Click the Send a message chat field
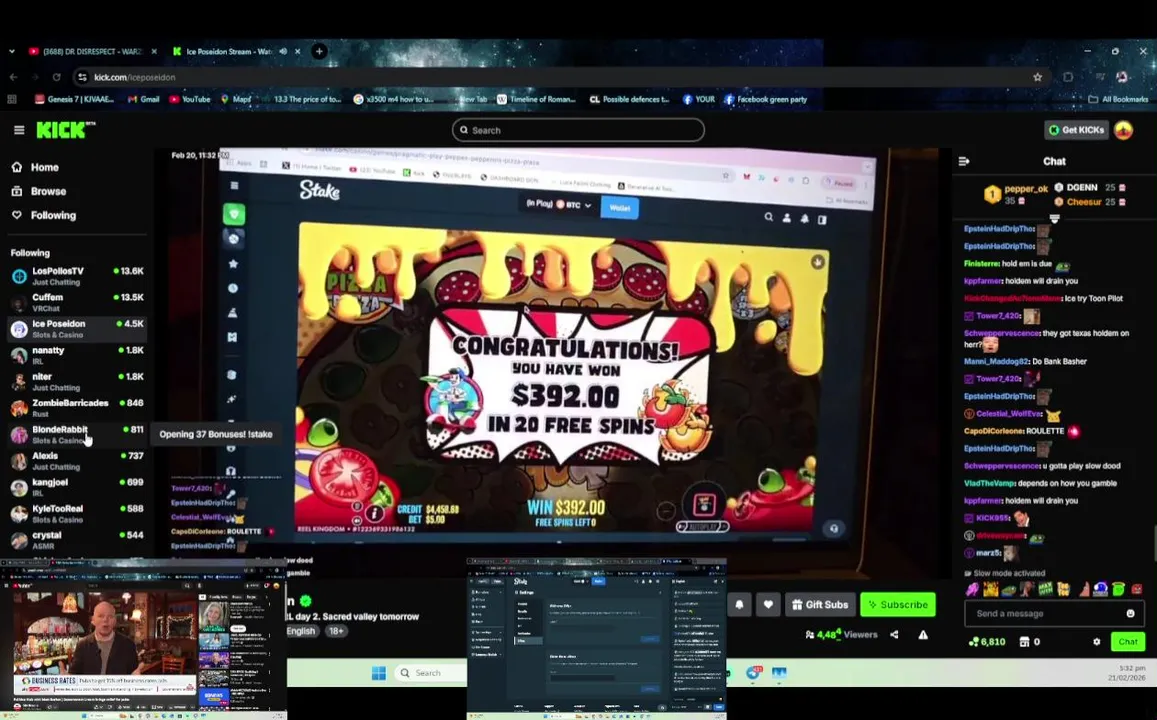This screenshot has height=720, width=1157. tap(1054, 613)
